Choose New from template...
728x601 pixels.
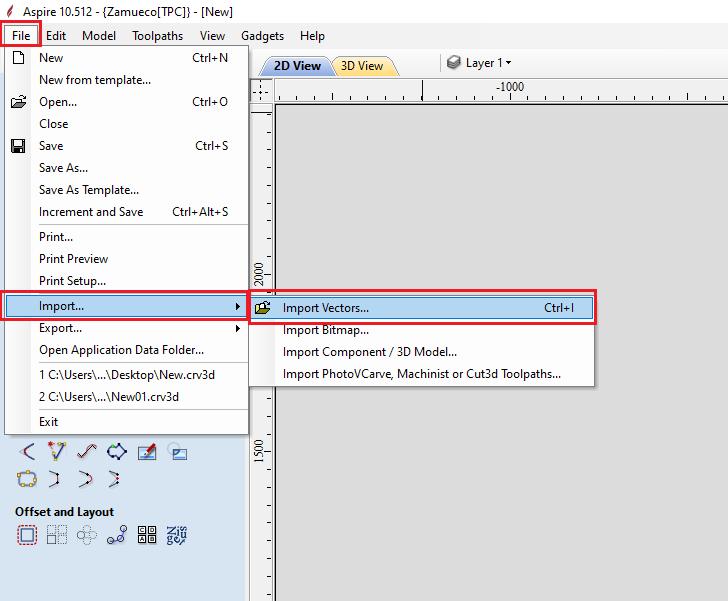pos(126,80)
